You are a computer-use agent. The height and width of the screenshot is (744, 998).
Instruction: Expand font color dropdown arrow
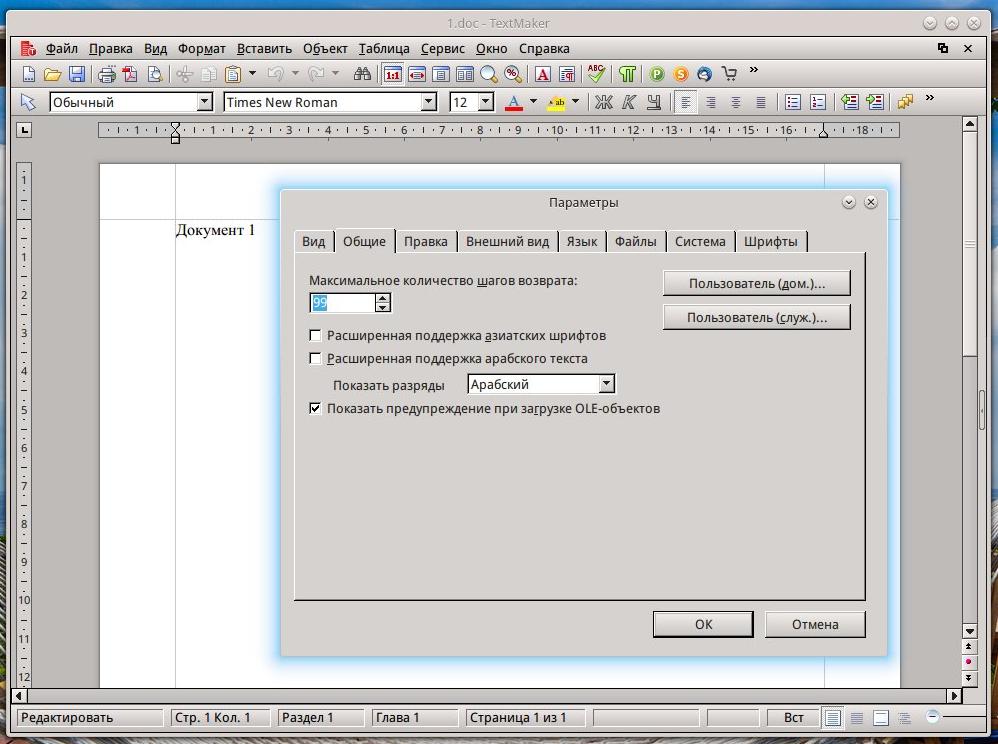click(x=533, y=101)
